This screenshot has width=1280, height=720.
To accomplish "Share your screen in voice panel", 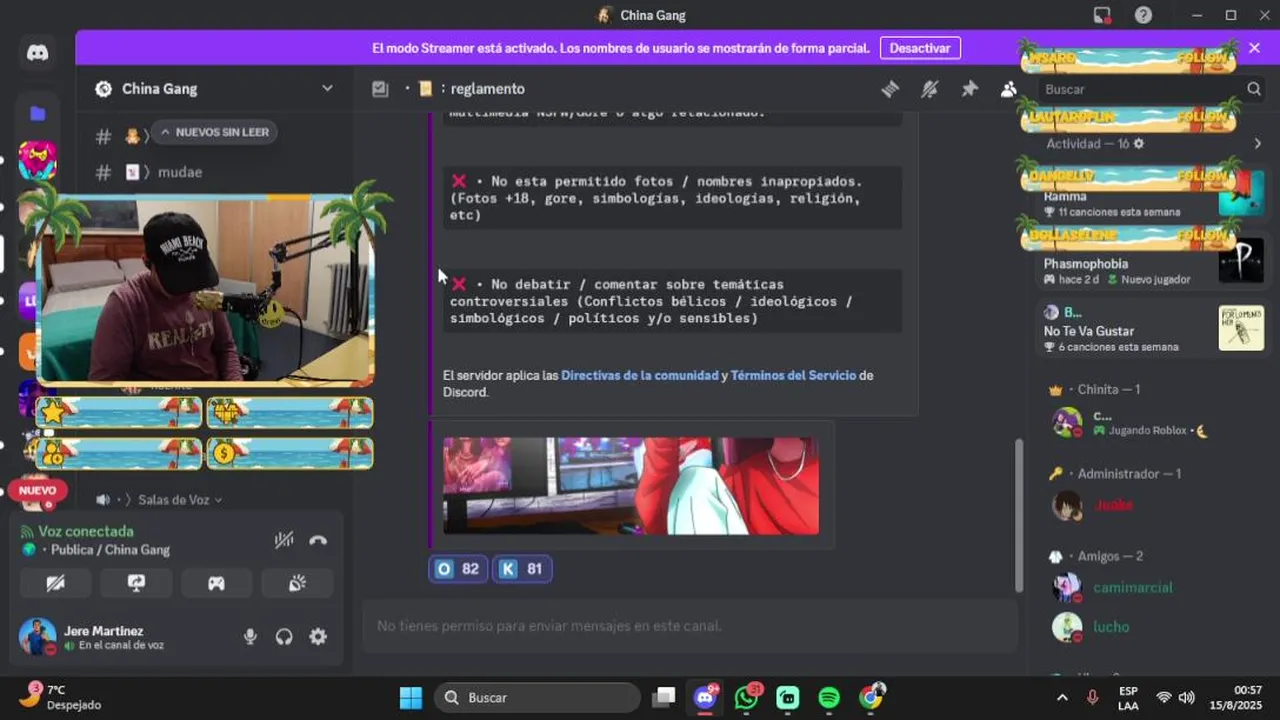I will [x=136, y=583].
